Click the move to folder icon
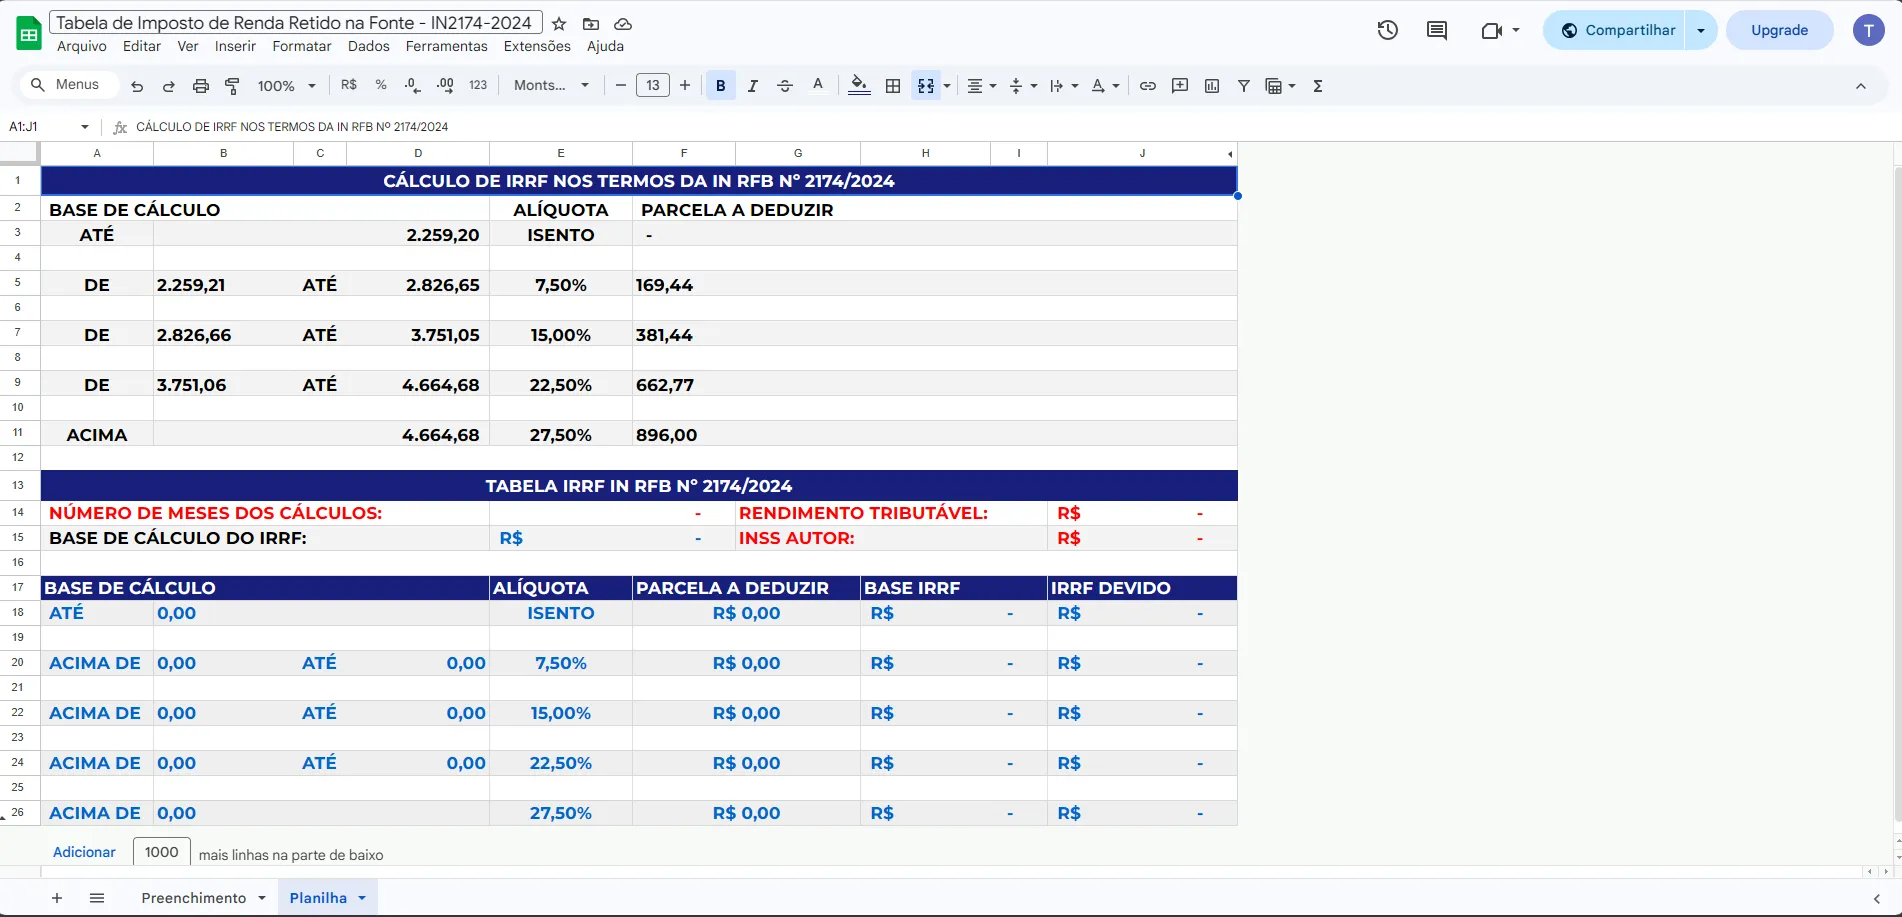The height and width of the screenshot is (917, 1902). [x=591, y=23]
